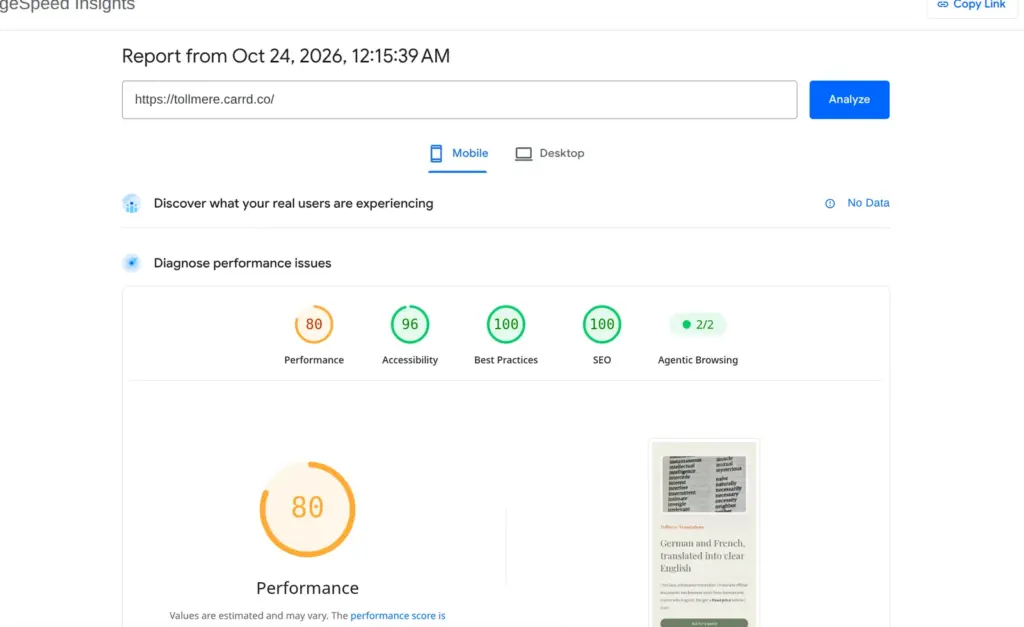Click the chain link icon
This screenshot has height=627, width=1024.
pos(942,5)
